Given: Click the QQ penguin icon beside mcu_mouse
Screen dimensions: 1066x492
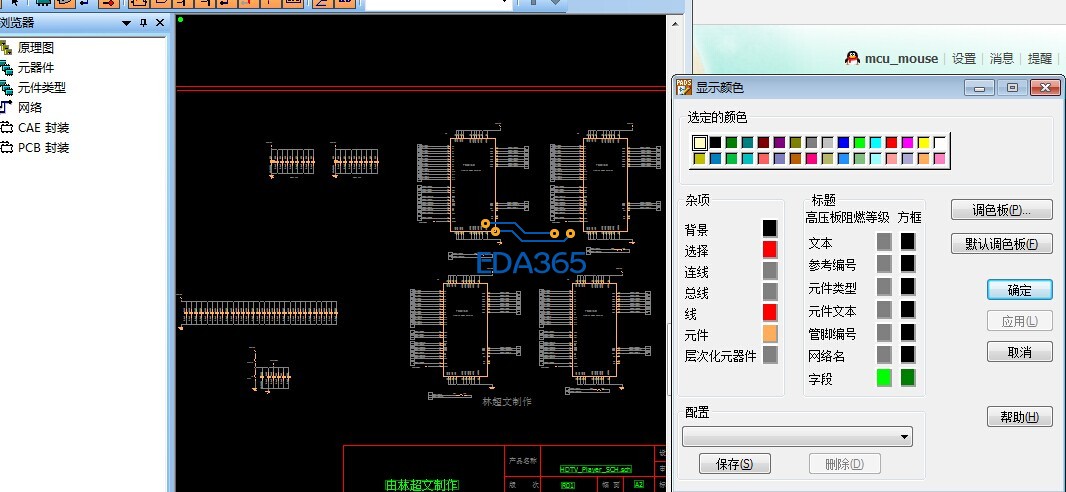Looking at the screenshot, I should 852,58.
